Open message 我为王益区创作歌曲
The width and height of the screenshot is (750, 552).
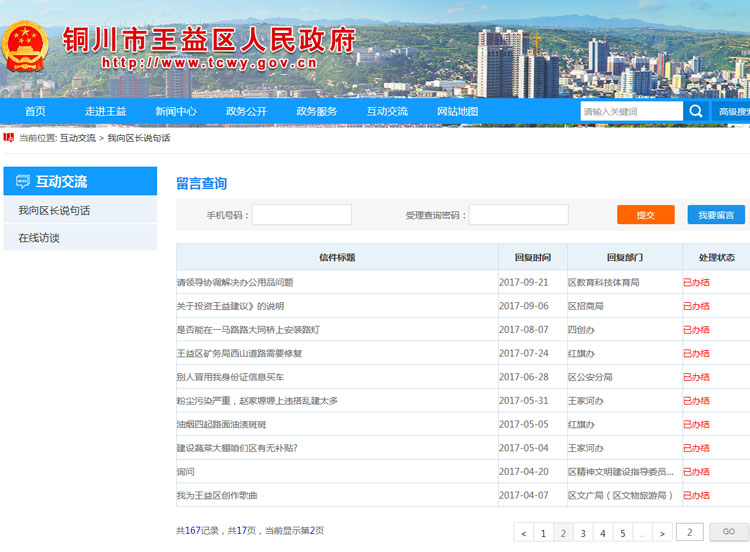[217, 495]
